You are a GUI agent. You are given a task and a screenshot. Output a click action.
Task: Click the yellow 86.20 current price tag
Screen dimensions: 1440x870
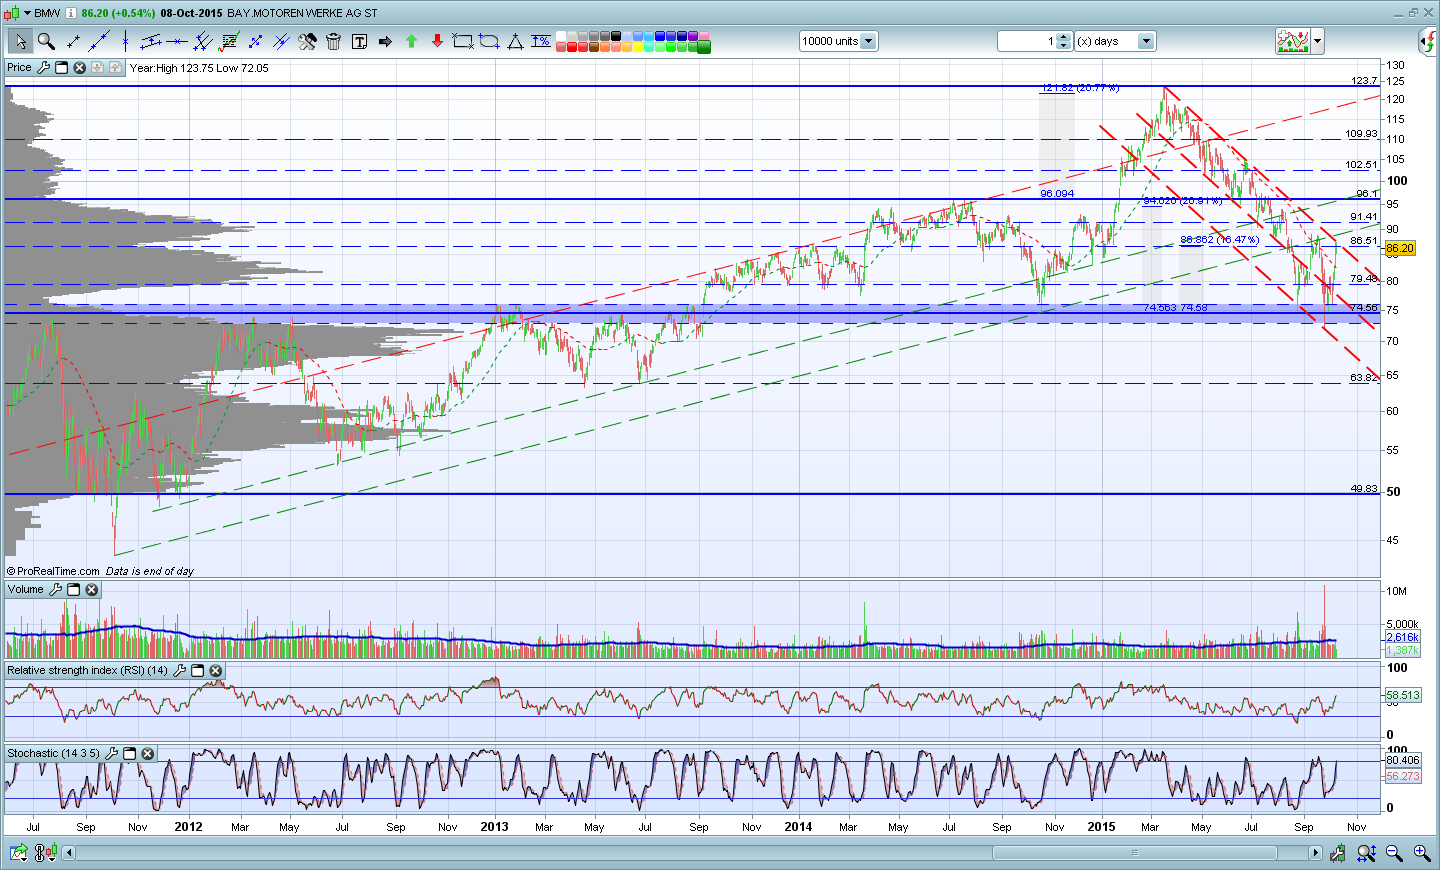(1400, 248)
